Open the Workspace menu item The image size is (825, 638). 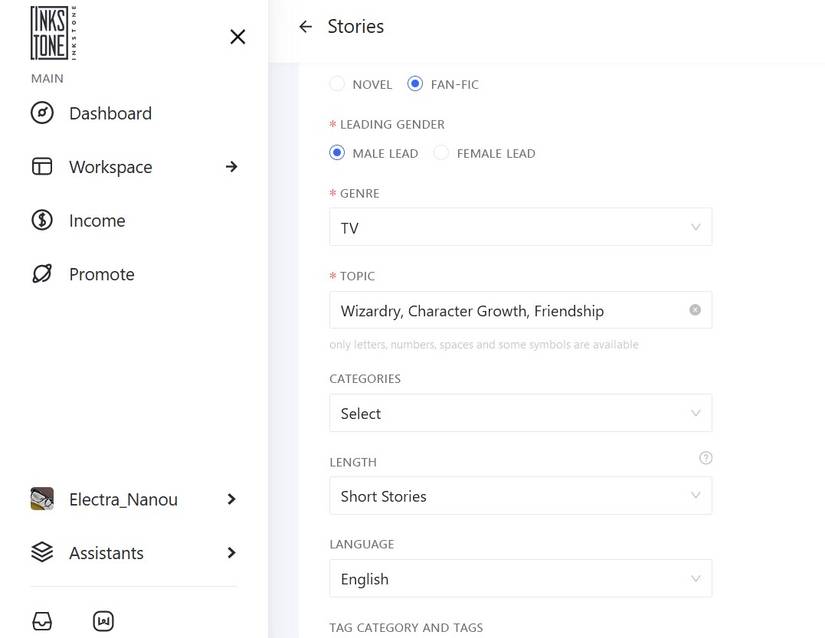[x=110, y=167]
